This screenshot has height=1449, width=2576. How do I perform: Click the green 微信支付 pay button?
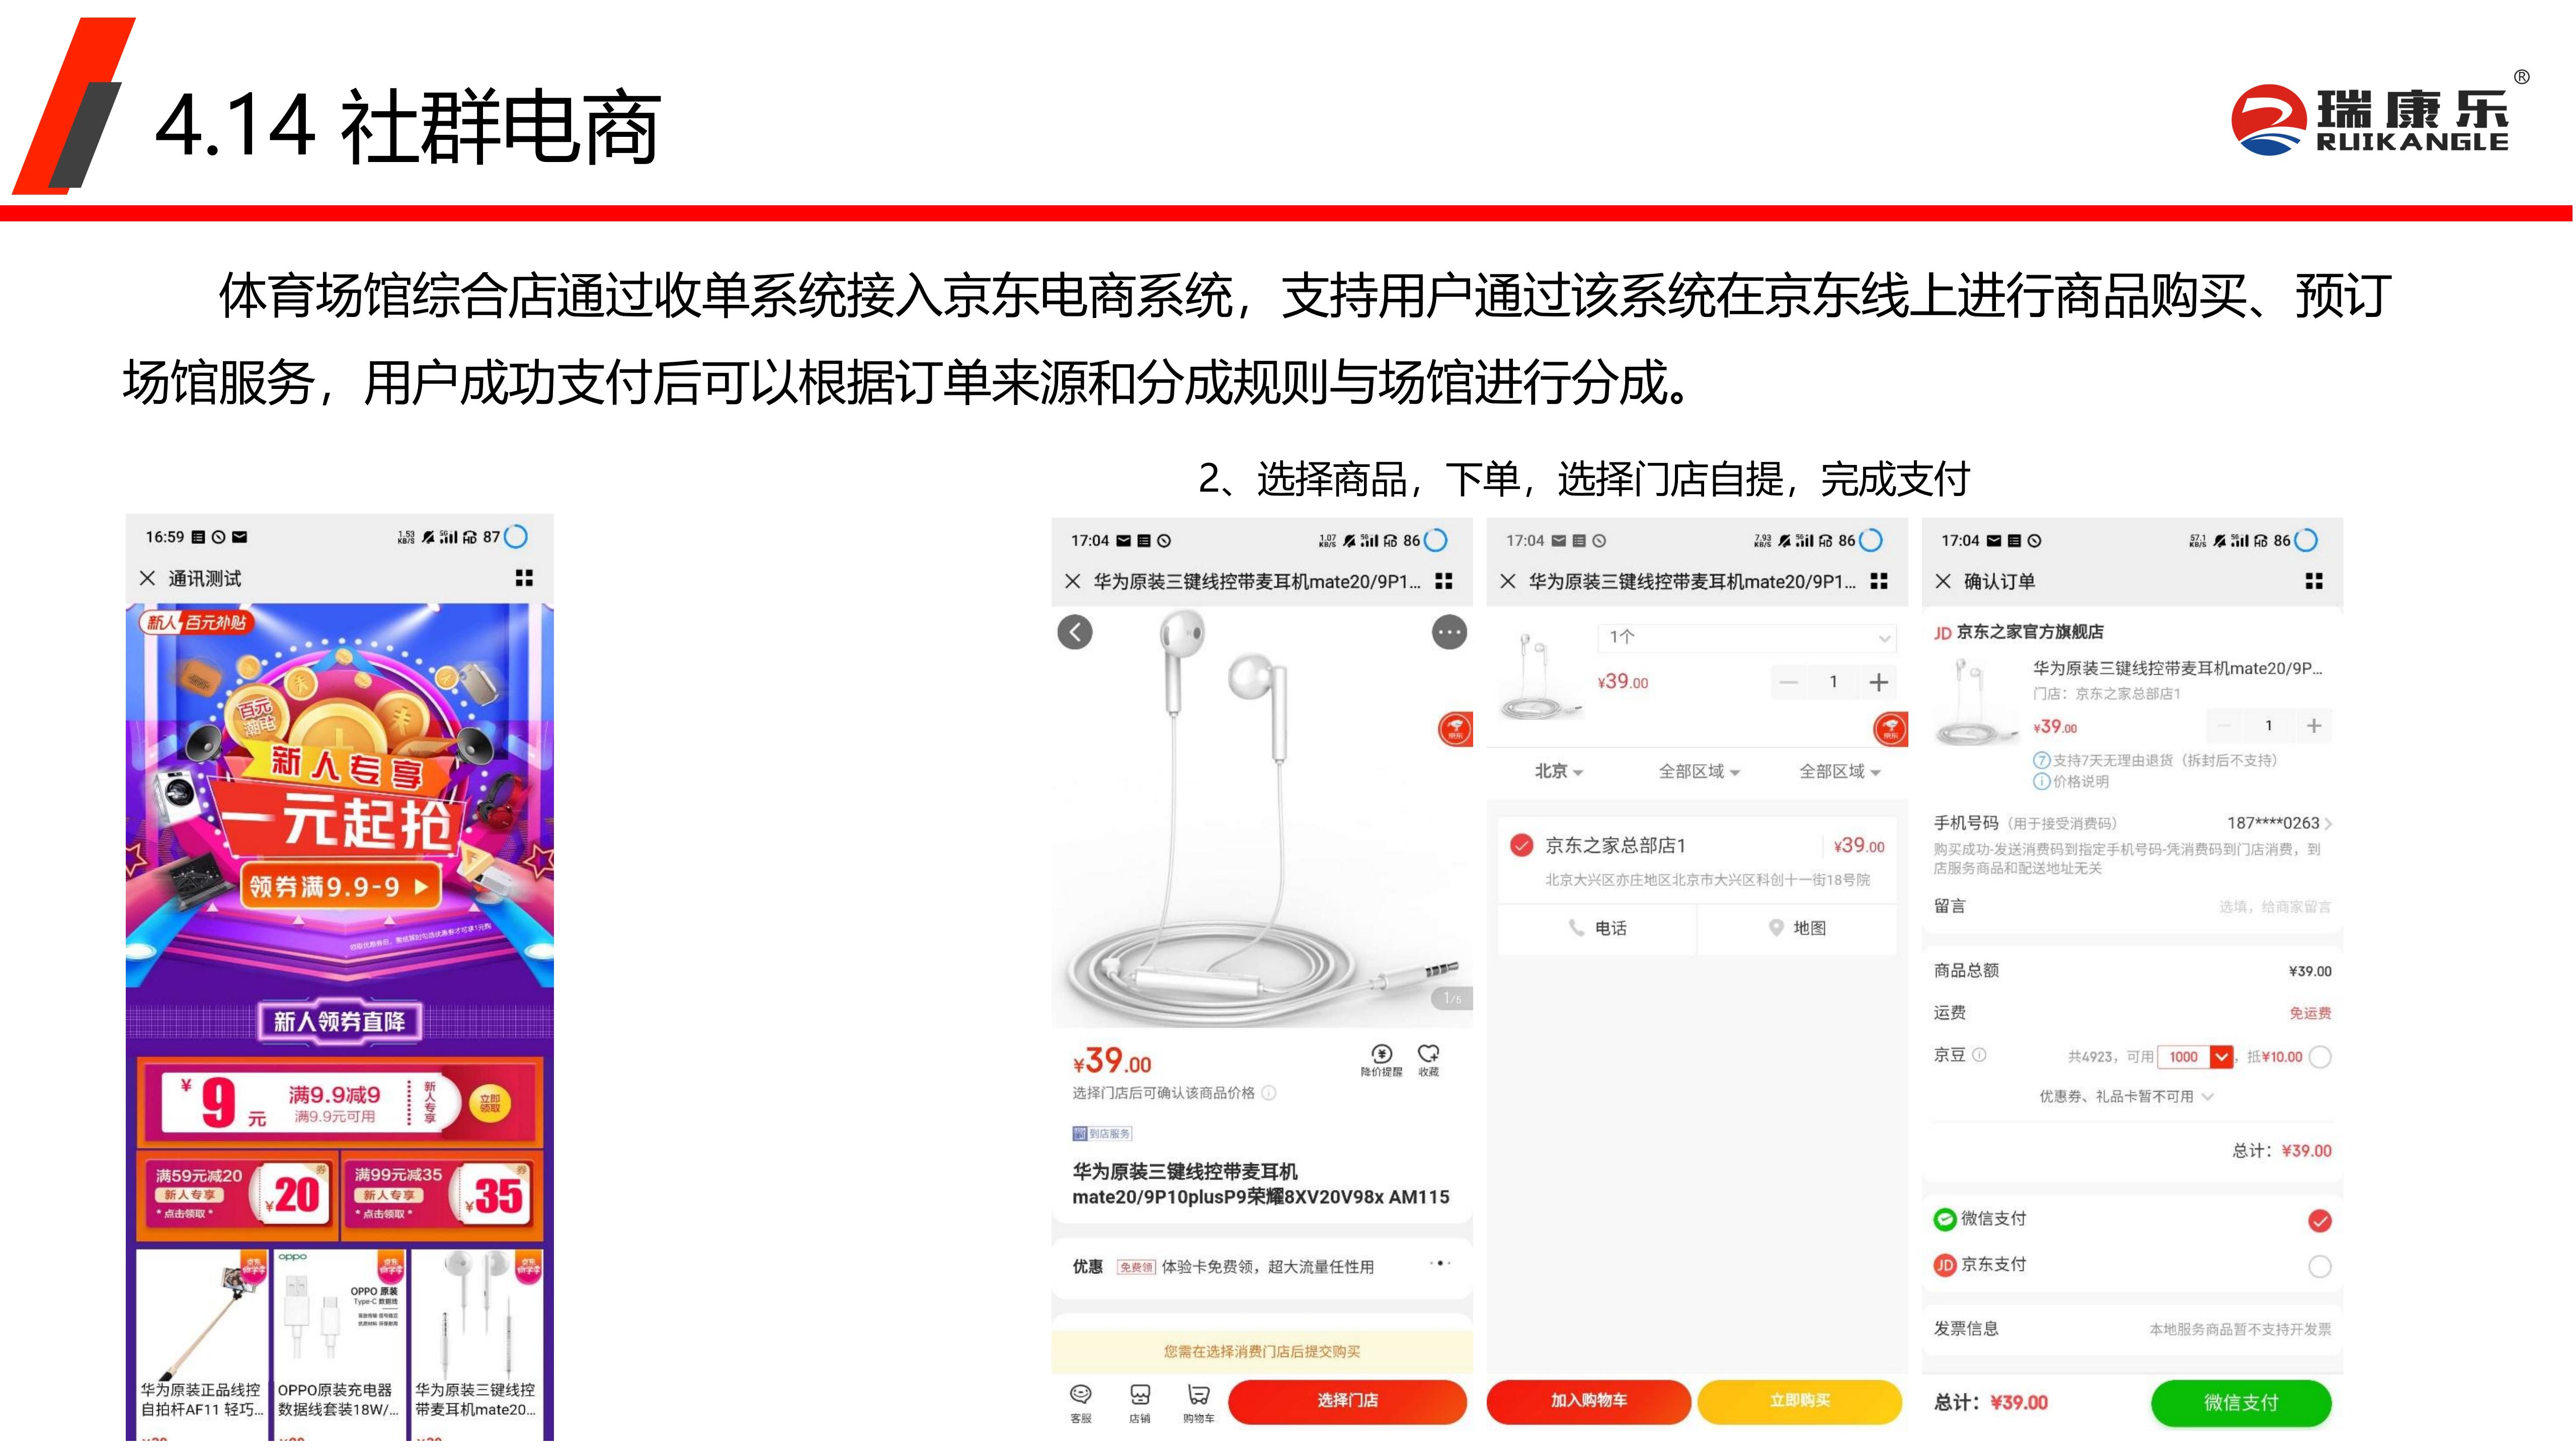2240,1402
